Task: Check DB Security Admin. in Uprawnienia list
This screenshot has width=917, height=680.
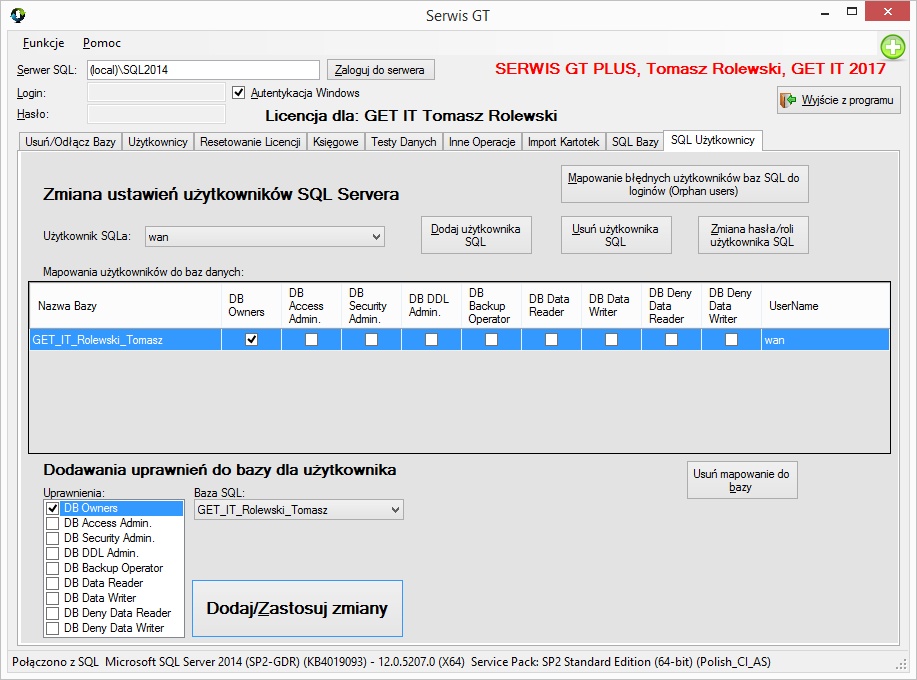Action: click(52, 538)
